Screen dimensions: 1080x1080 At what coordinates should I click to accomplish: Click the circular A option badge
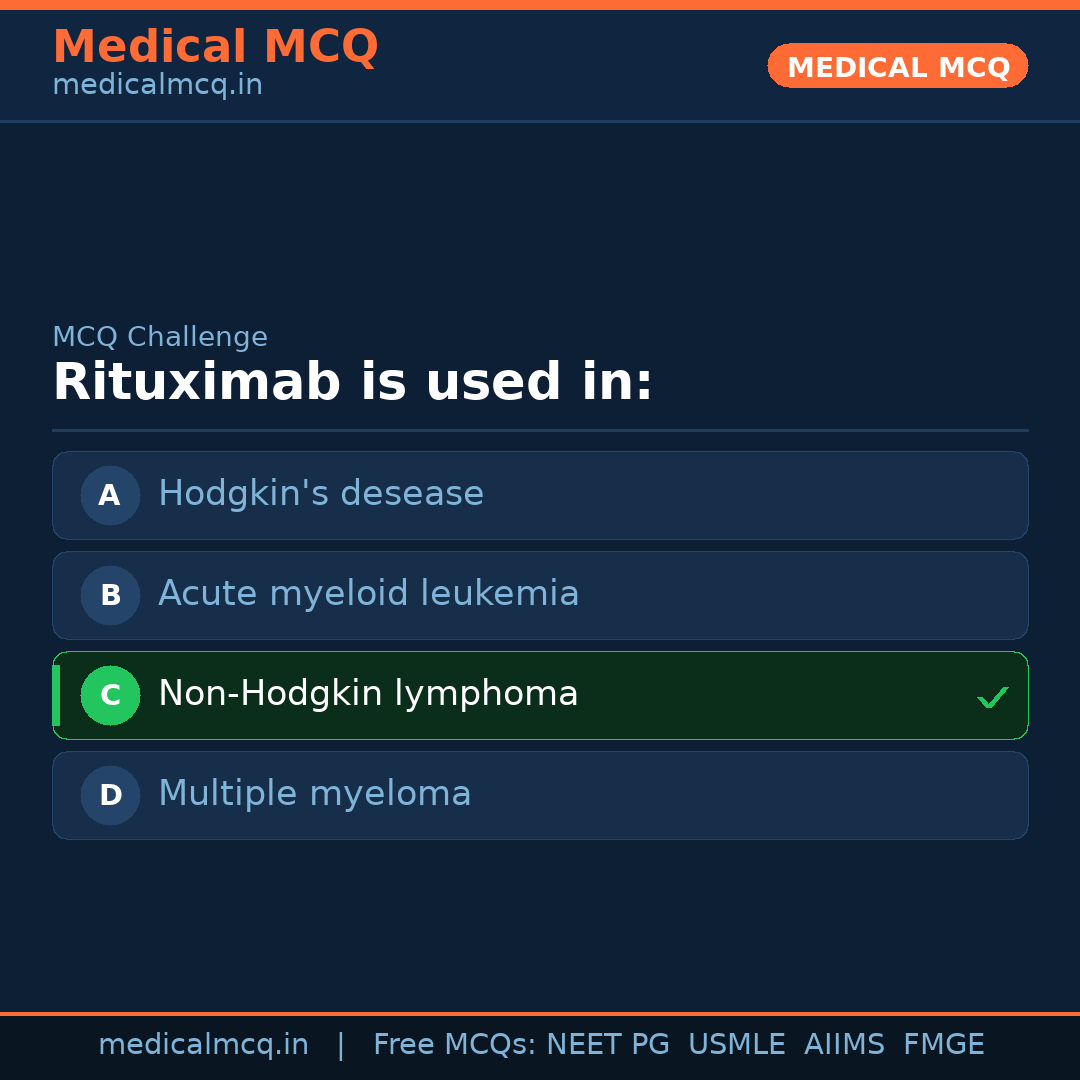click(x=110, y=495)
